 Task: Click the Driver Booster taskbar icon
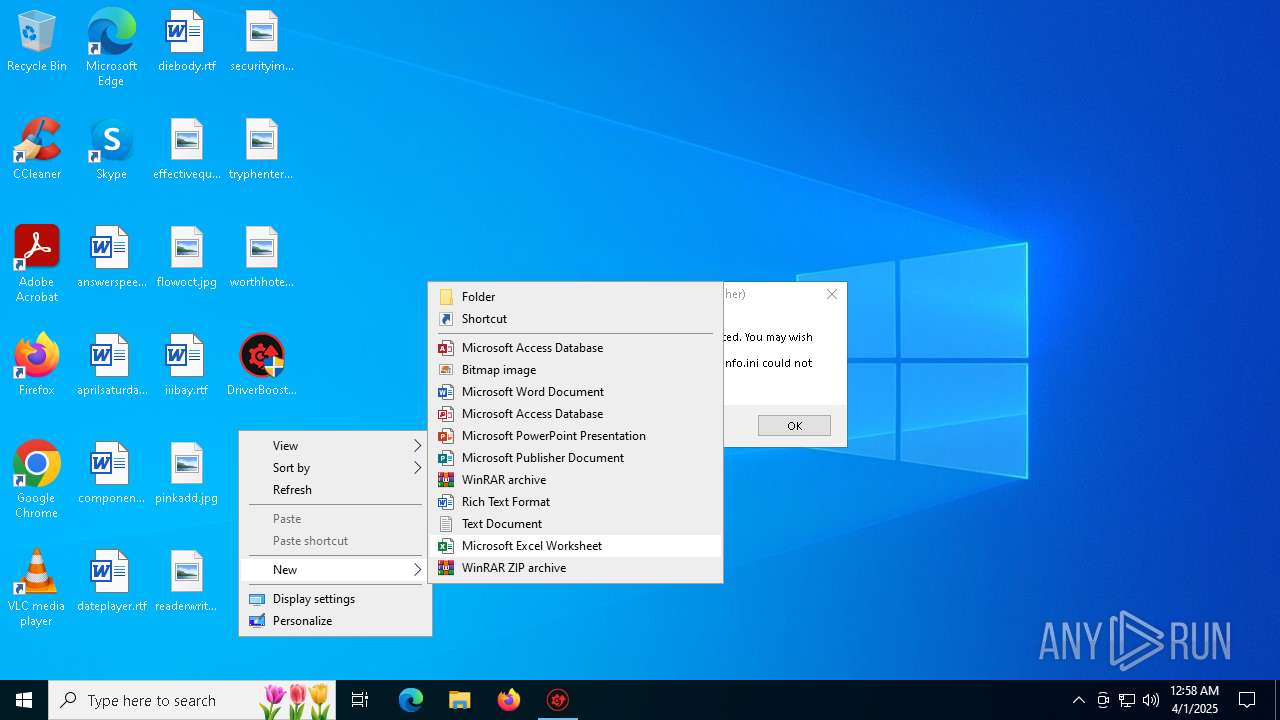click(x=557, y=700)
